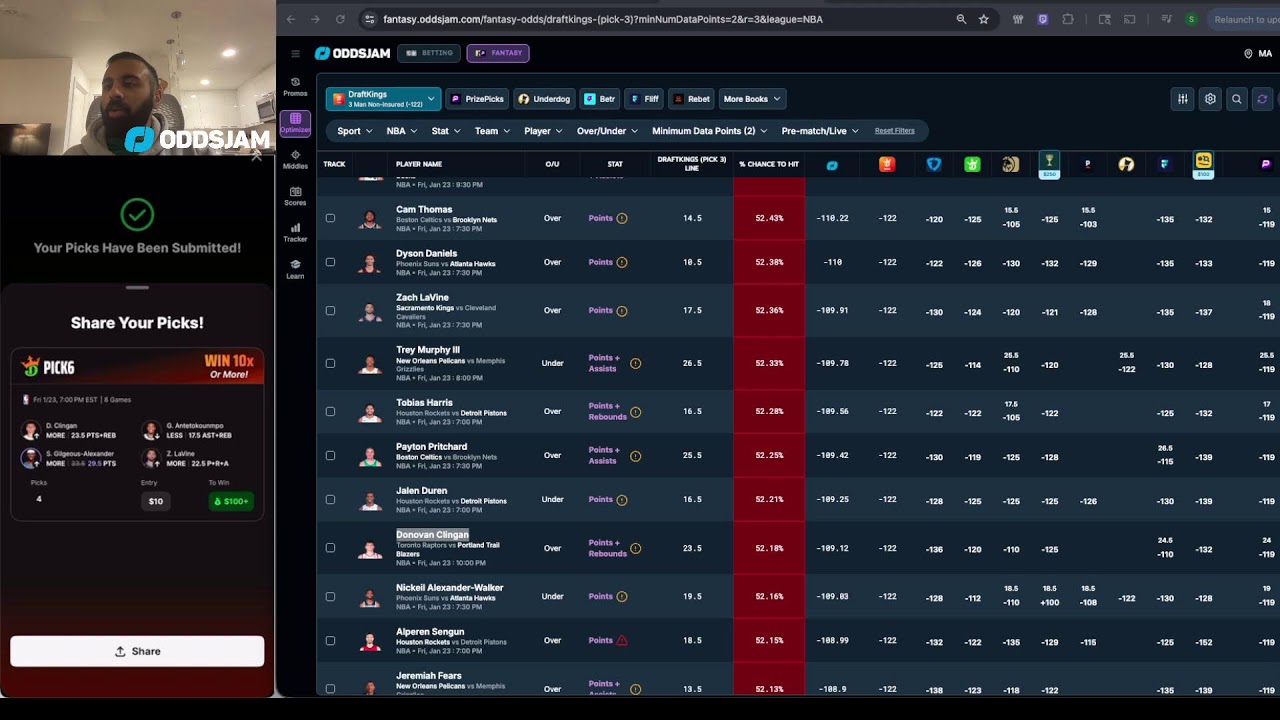
Task: Click the Share button in picks panel
Action: (137, 651)
